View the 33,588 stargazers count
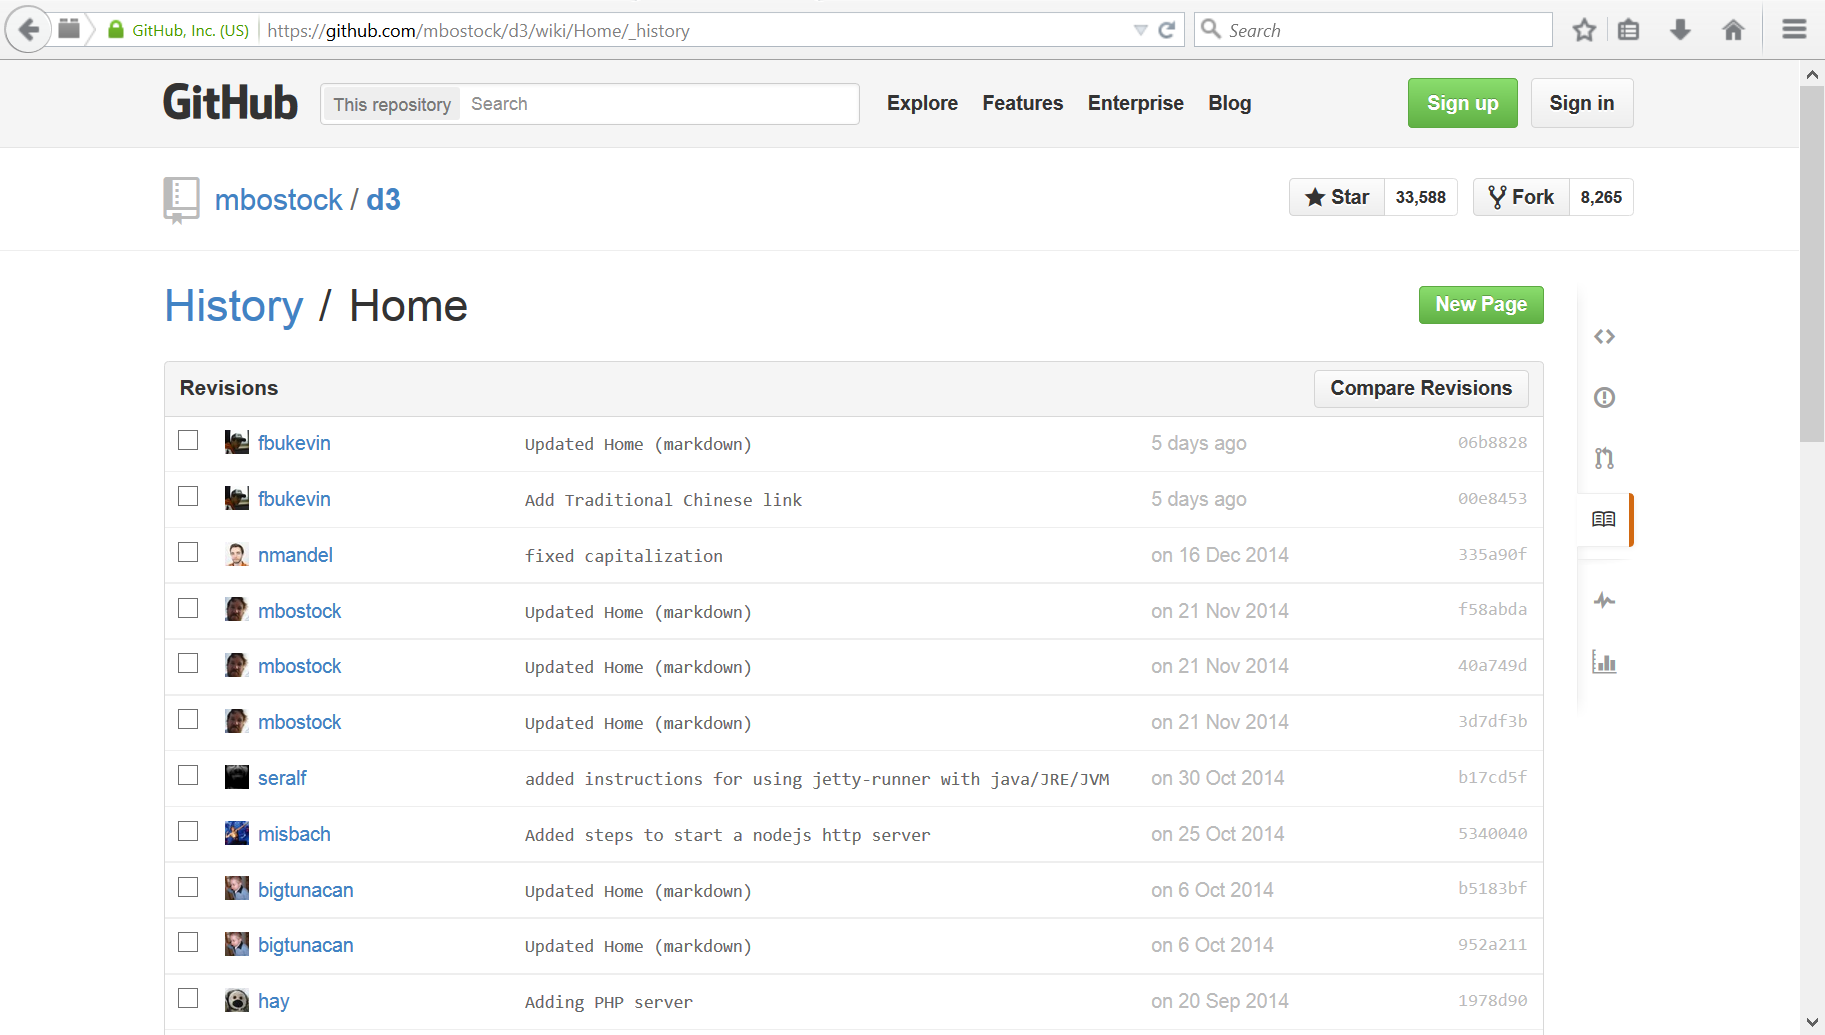The image size is (1825, 1035). (1421, 197)
